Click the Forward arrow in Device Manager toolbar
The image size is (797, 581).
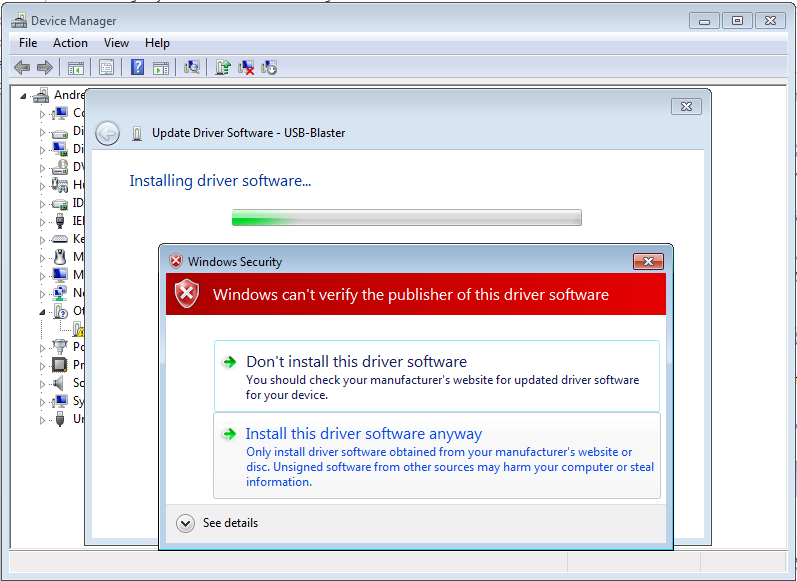point(45,67)
